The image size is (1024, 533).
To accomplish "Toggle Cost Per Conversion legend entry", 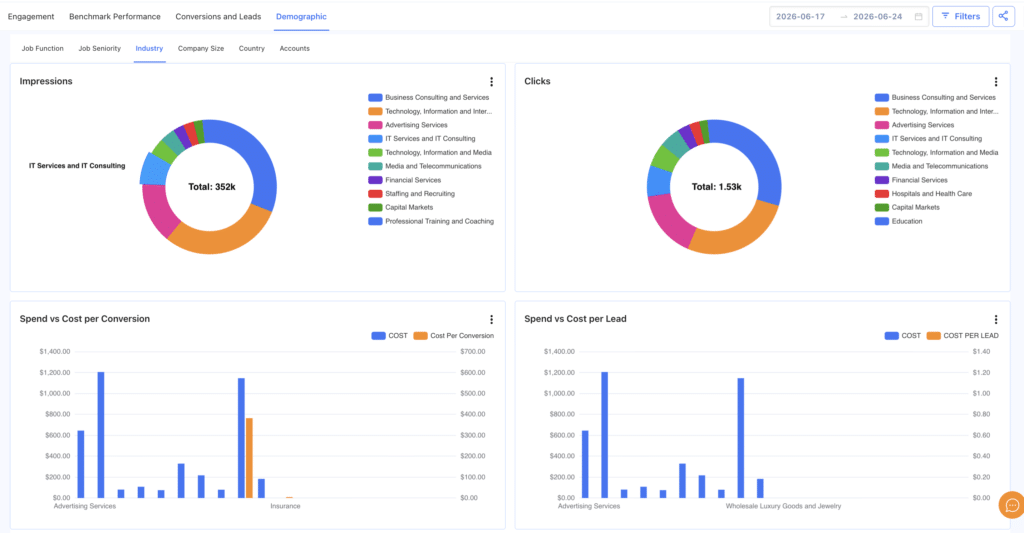I will click(x=454, y=336).
